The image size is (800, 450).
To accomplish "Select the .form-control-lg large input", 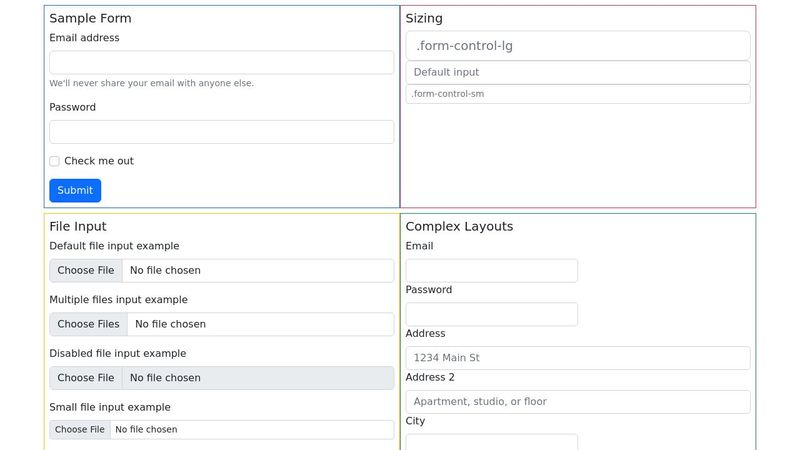I will [578, 45].
